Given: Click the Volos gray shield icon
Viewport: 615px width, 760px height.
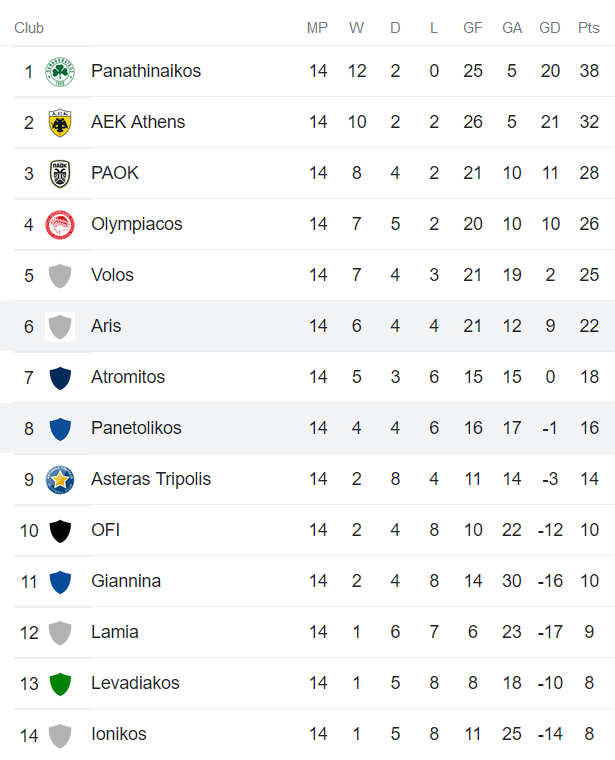Looking at the screenshot, I should tap(60, 276).
